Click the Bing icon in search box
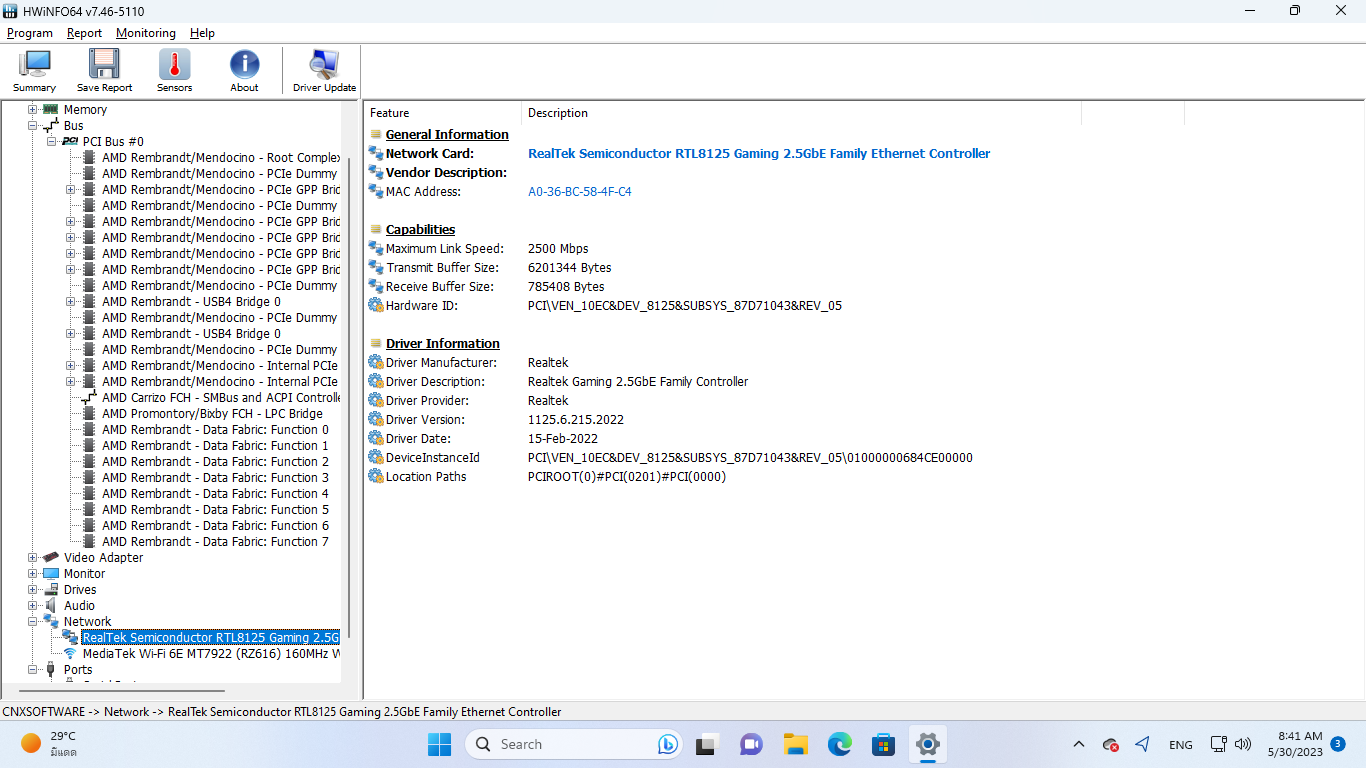The width and height of the screenshot is (1366, 768). click(668, 744)
